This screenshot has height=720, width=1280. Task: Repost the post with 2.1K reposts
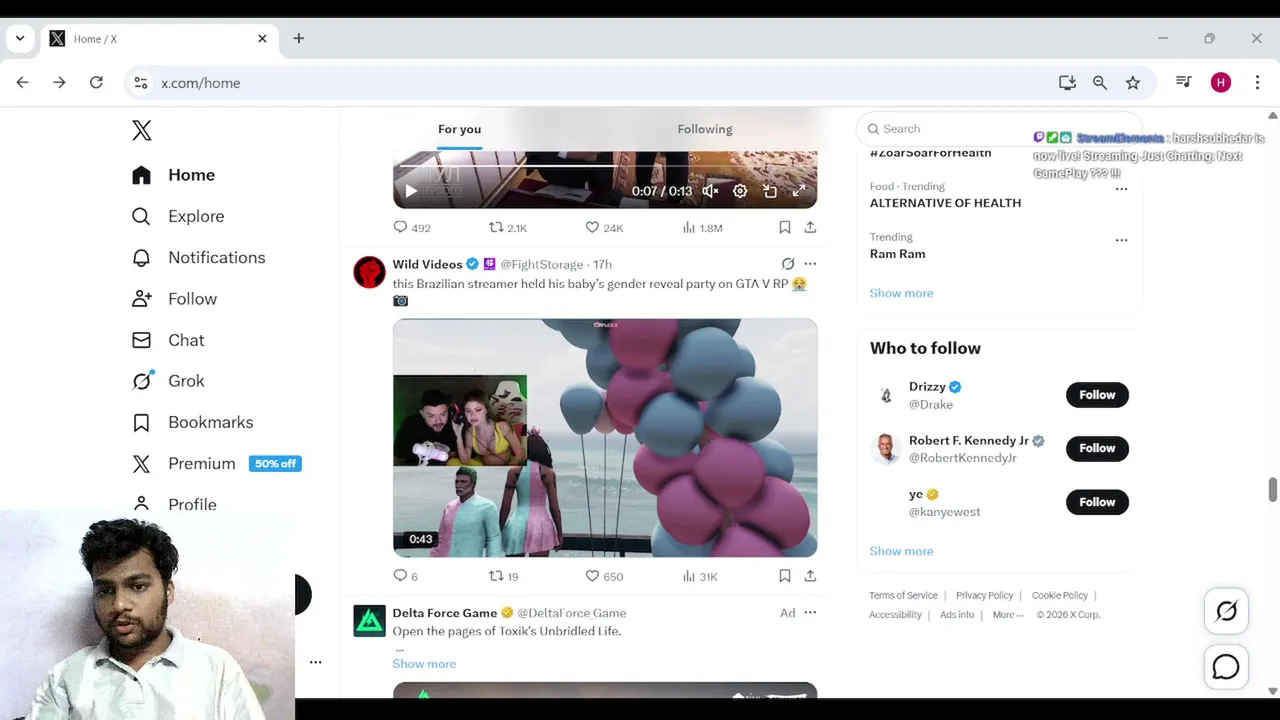[507, 228]
